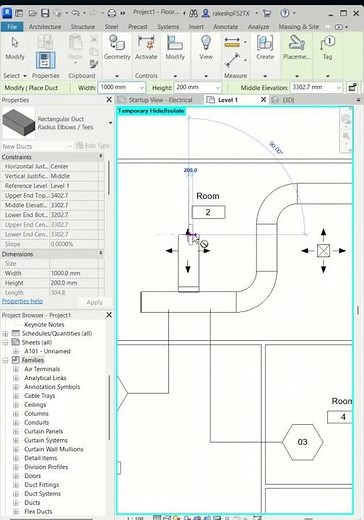This screenshot has width=364, height=520.
Task: Expand the Air Terminals family node
Action: click(16, 369)
